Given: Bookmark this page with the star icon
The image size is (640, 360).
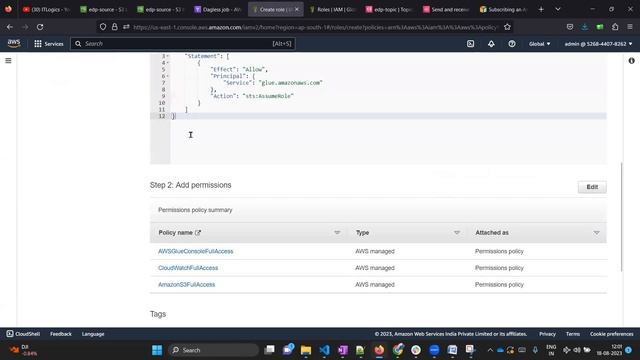Looking at the screenshot, I should tap(507, 27).
